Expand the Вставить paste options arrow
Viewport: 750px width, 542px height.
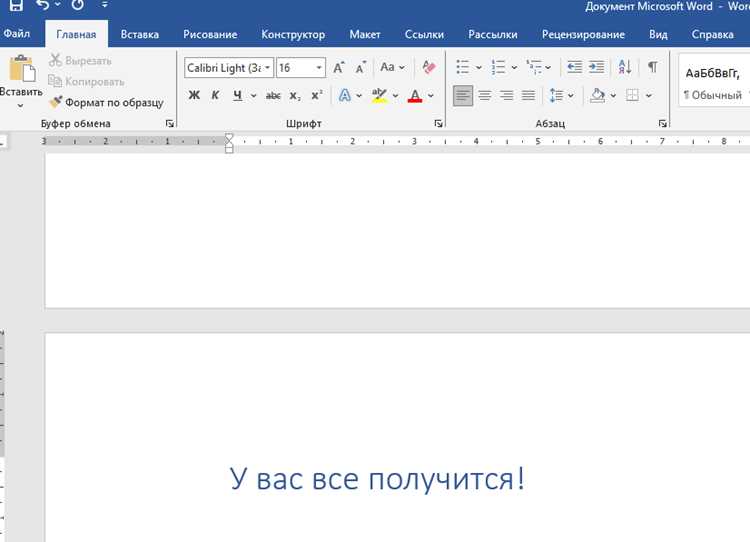(x=20, y=105)
